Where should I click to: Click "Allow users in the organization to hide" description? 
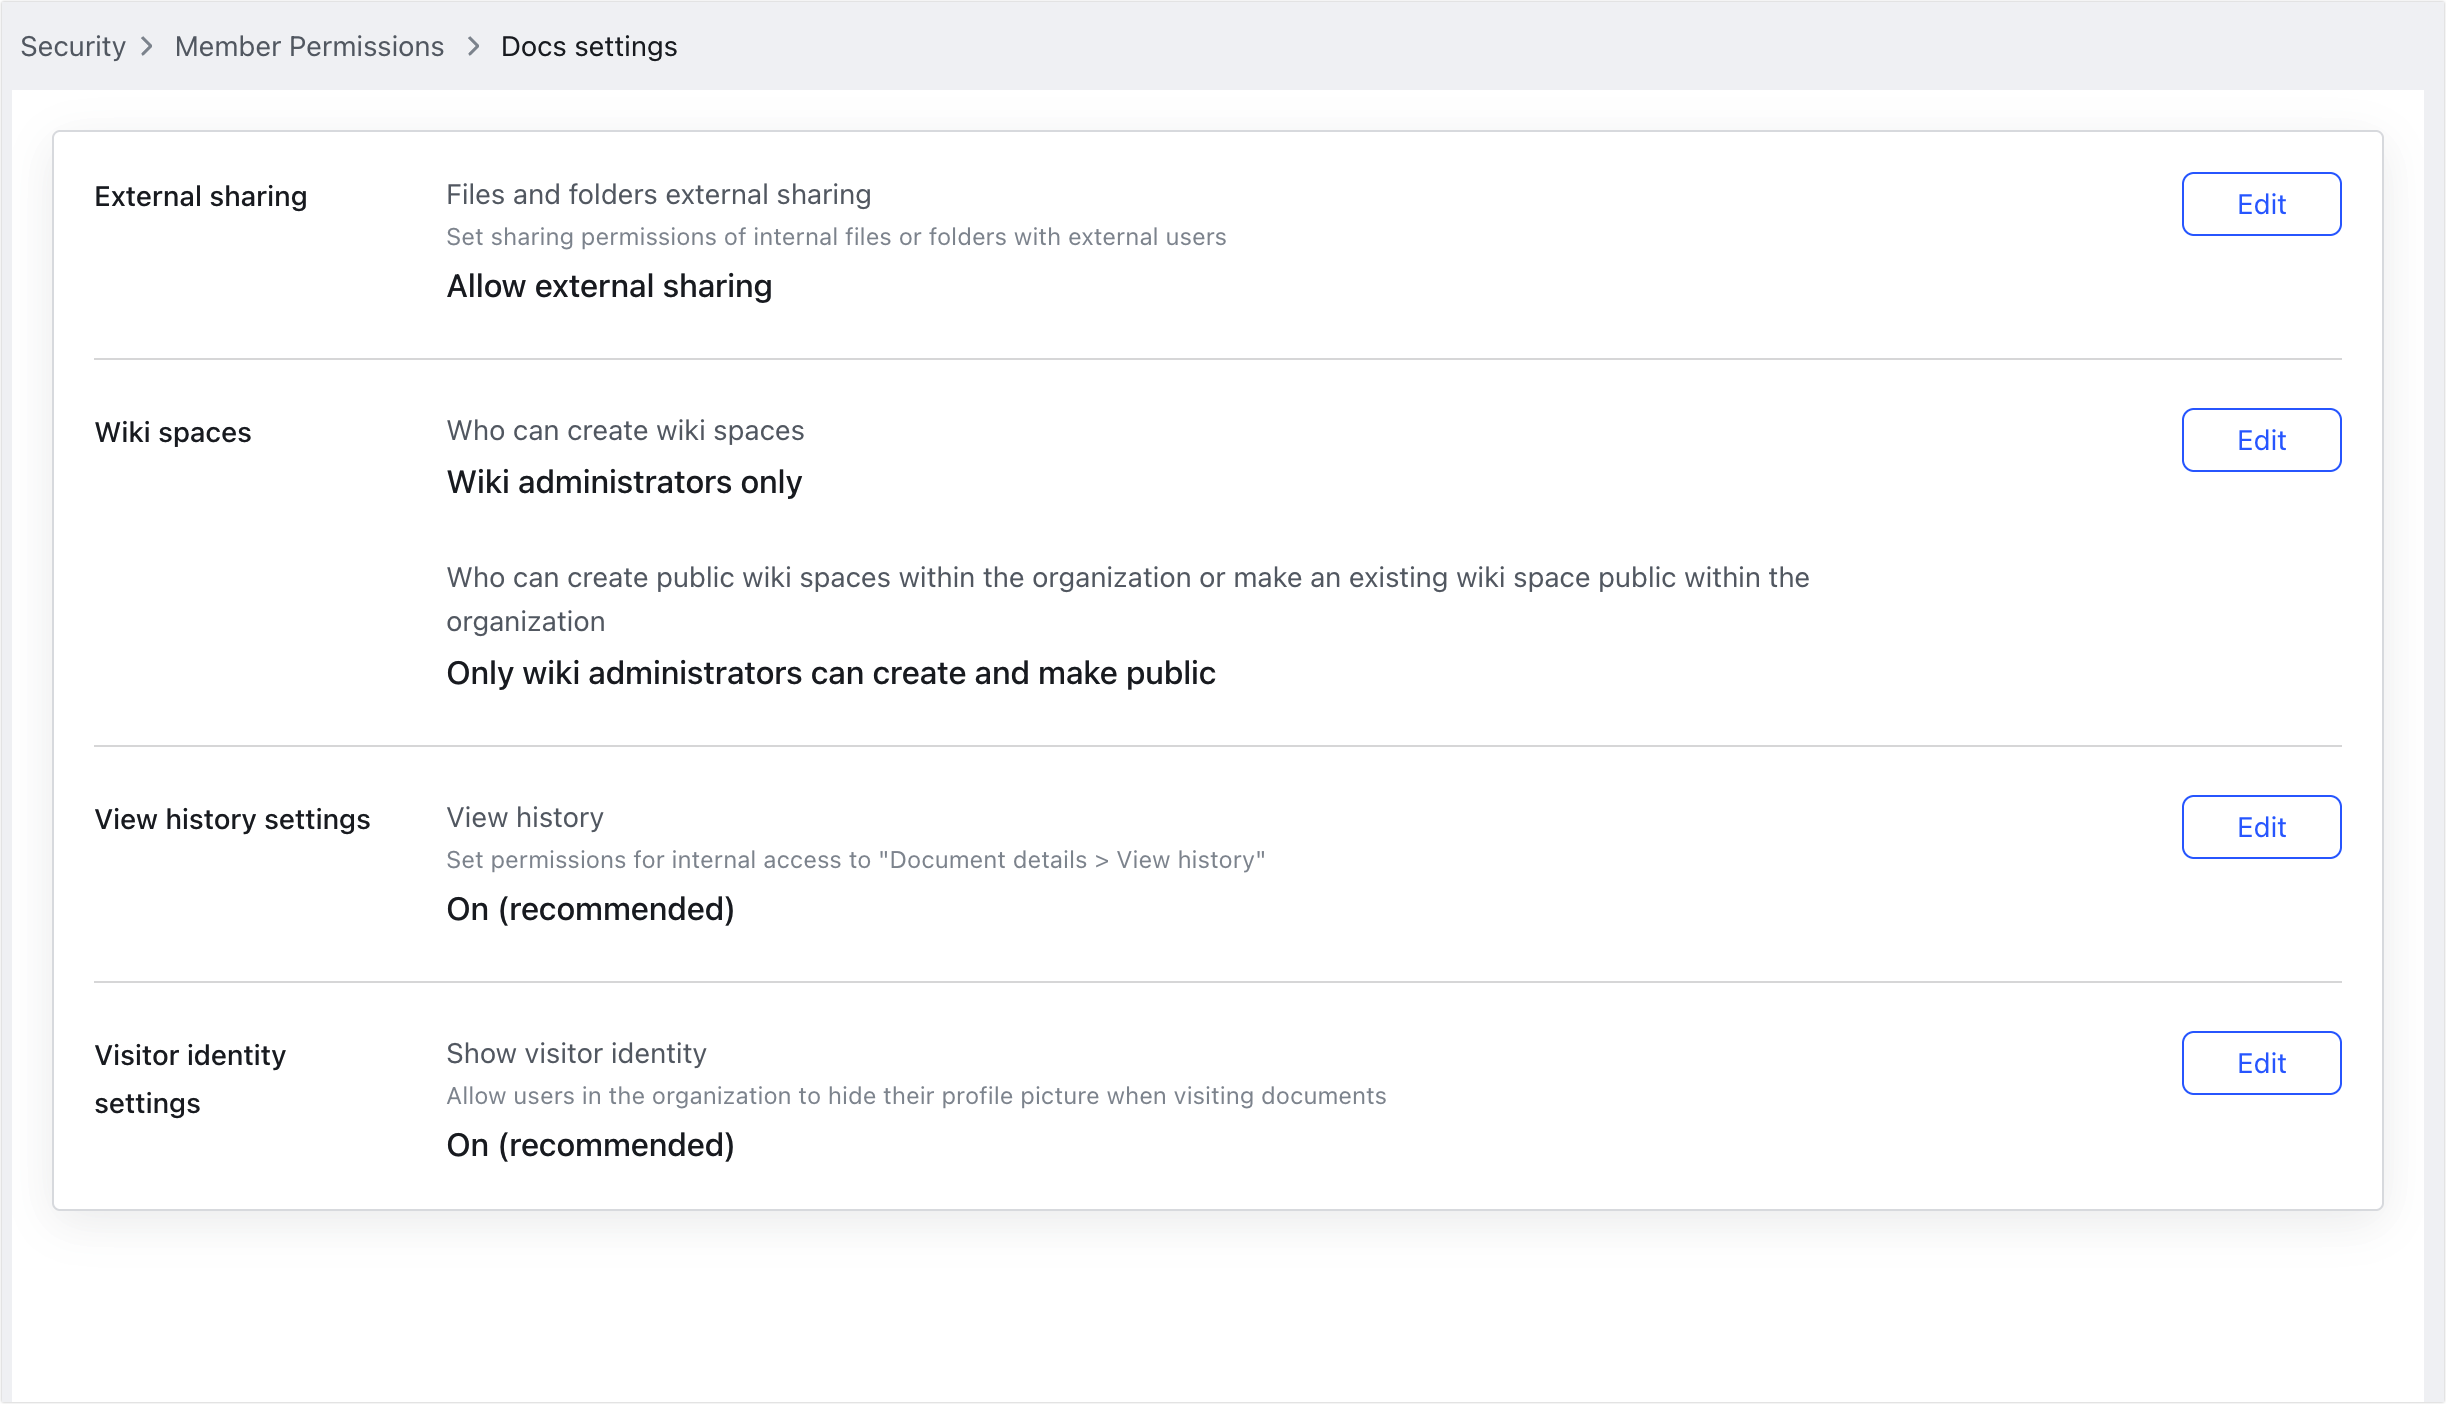click(x=916, y=1096)
